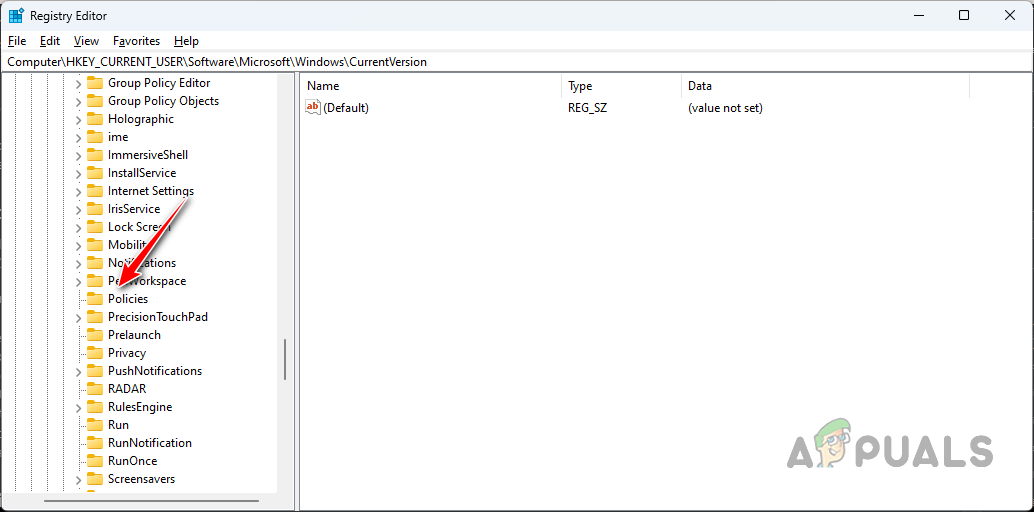Click the registry path address bar
The height and width of the screenshot is (512, 1034).
tap(517, 62)
